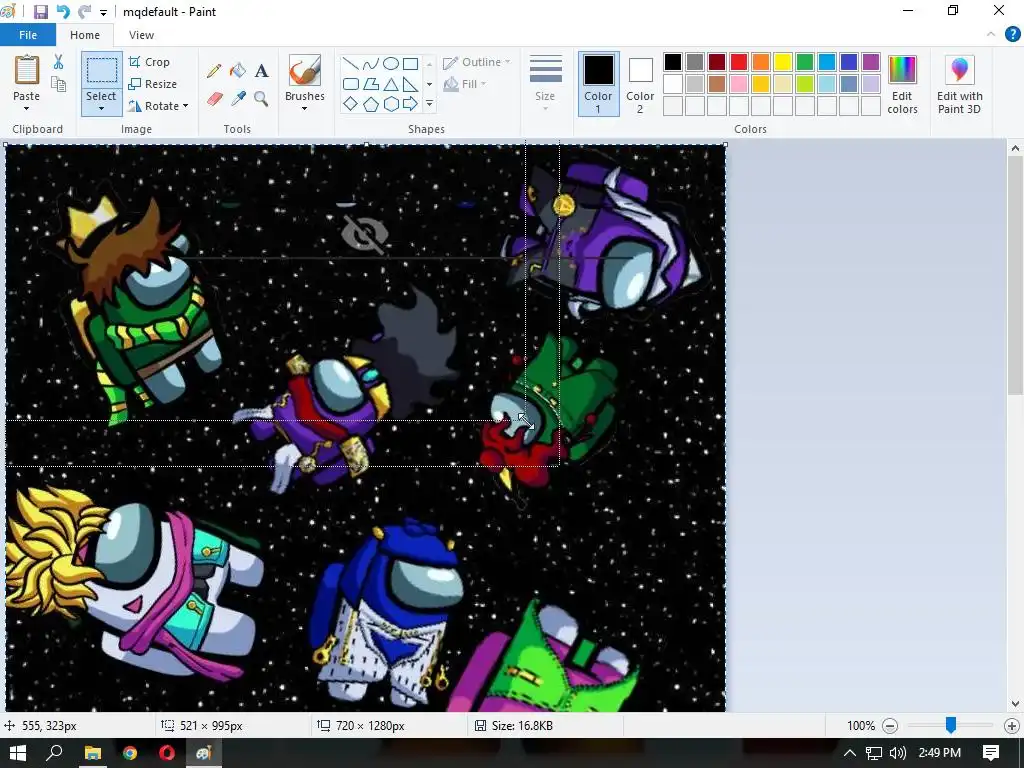Select the Color 2 box
This screenshot has height=768, width=1024.
click(x=640, y=84)
